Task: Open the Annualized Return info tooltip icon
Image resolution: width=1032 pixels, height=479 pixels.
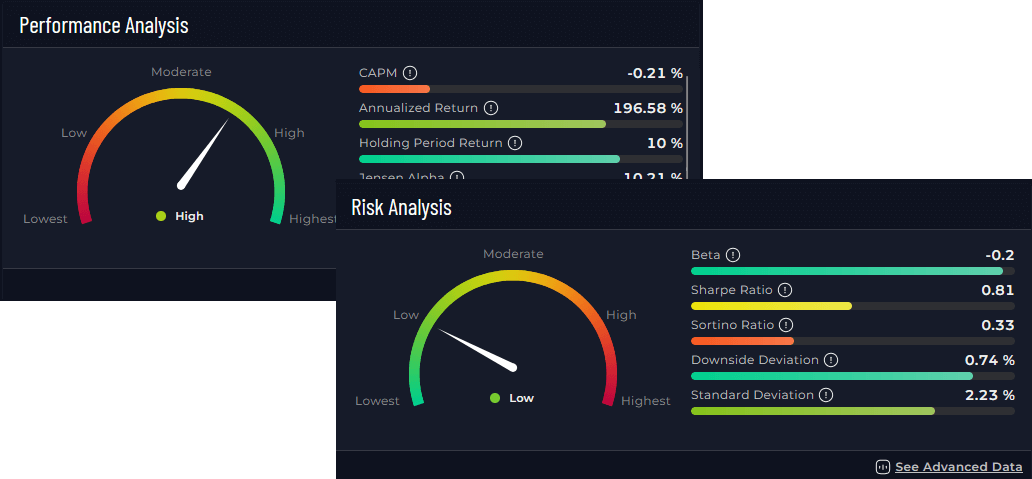Action: [x=490, y=108]
